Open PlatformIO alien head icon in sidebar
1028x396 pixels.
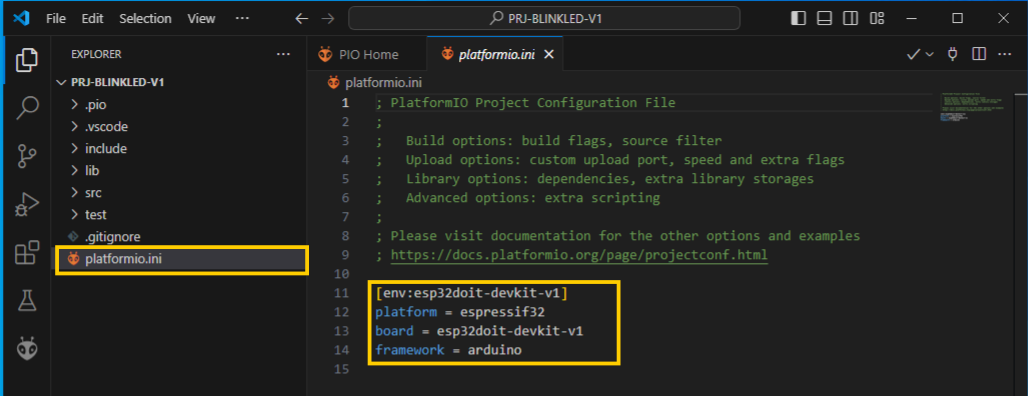click(27, 348)
